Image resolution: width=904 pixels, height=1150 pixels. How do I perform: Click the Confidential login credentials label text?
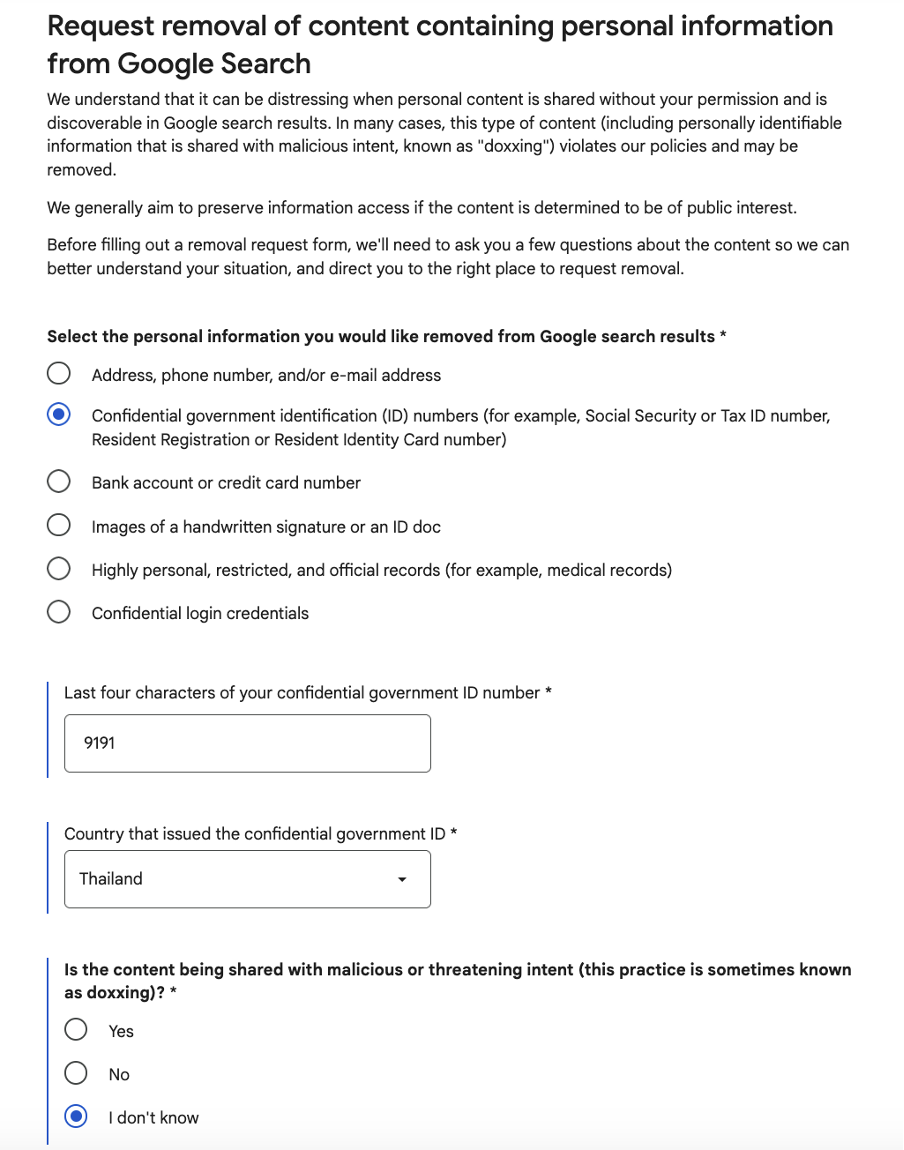(x=200, y=613)
